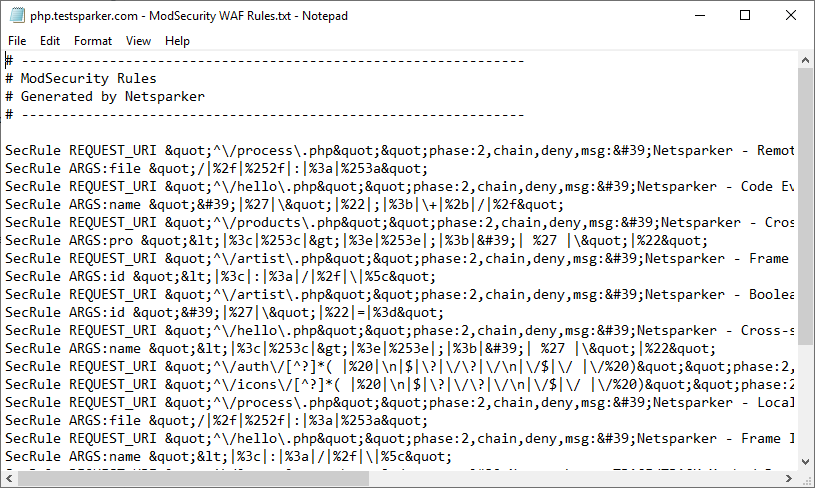Close the Notepad window
This screenshot has height=488, width=815.
(x=791, y=15)
